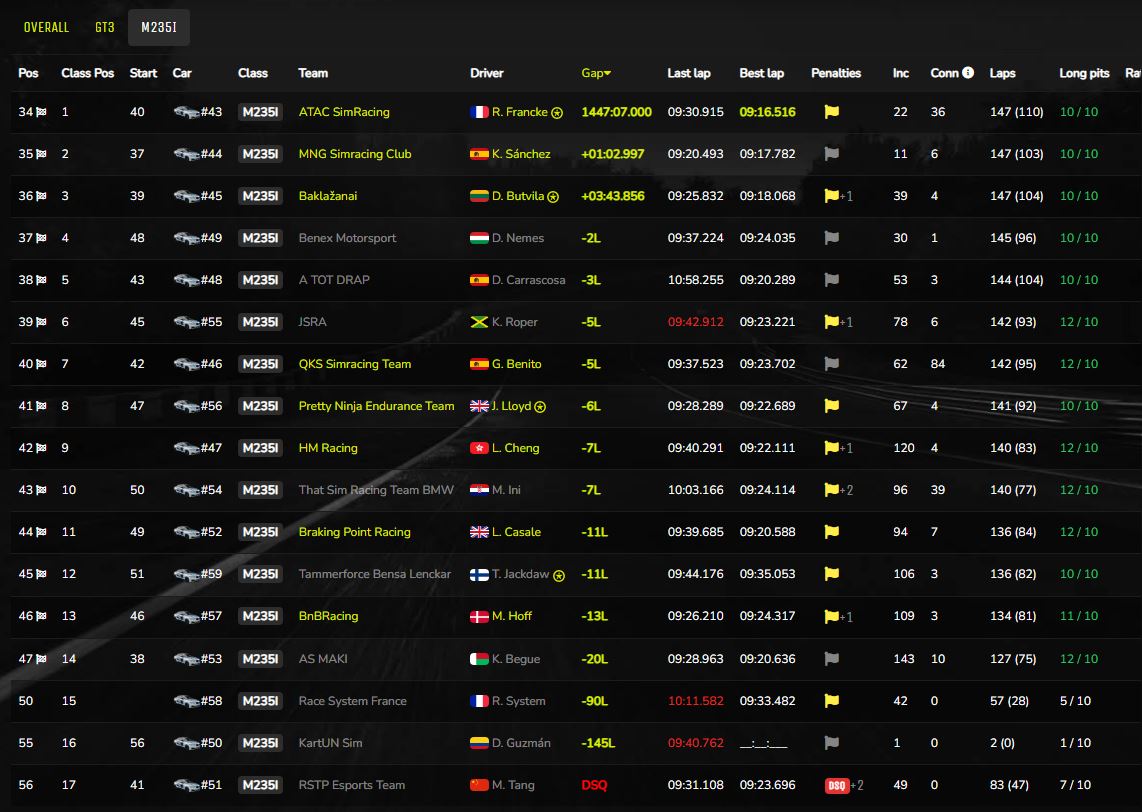The image size is (1142, 812).
Task: Click team name KartUN Sim
Action: tap(330, 743)
